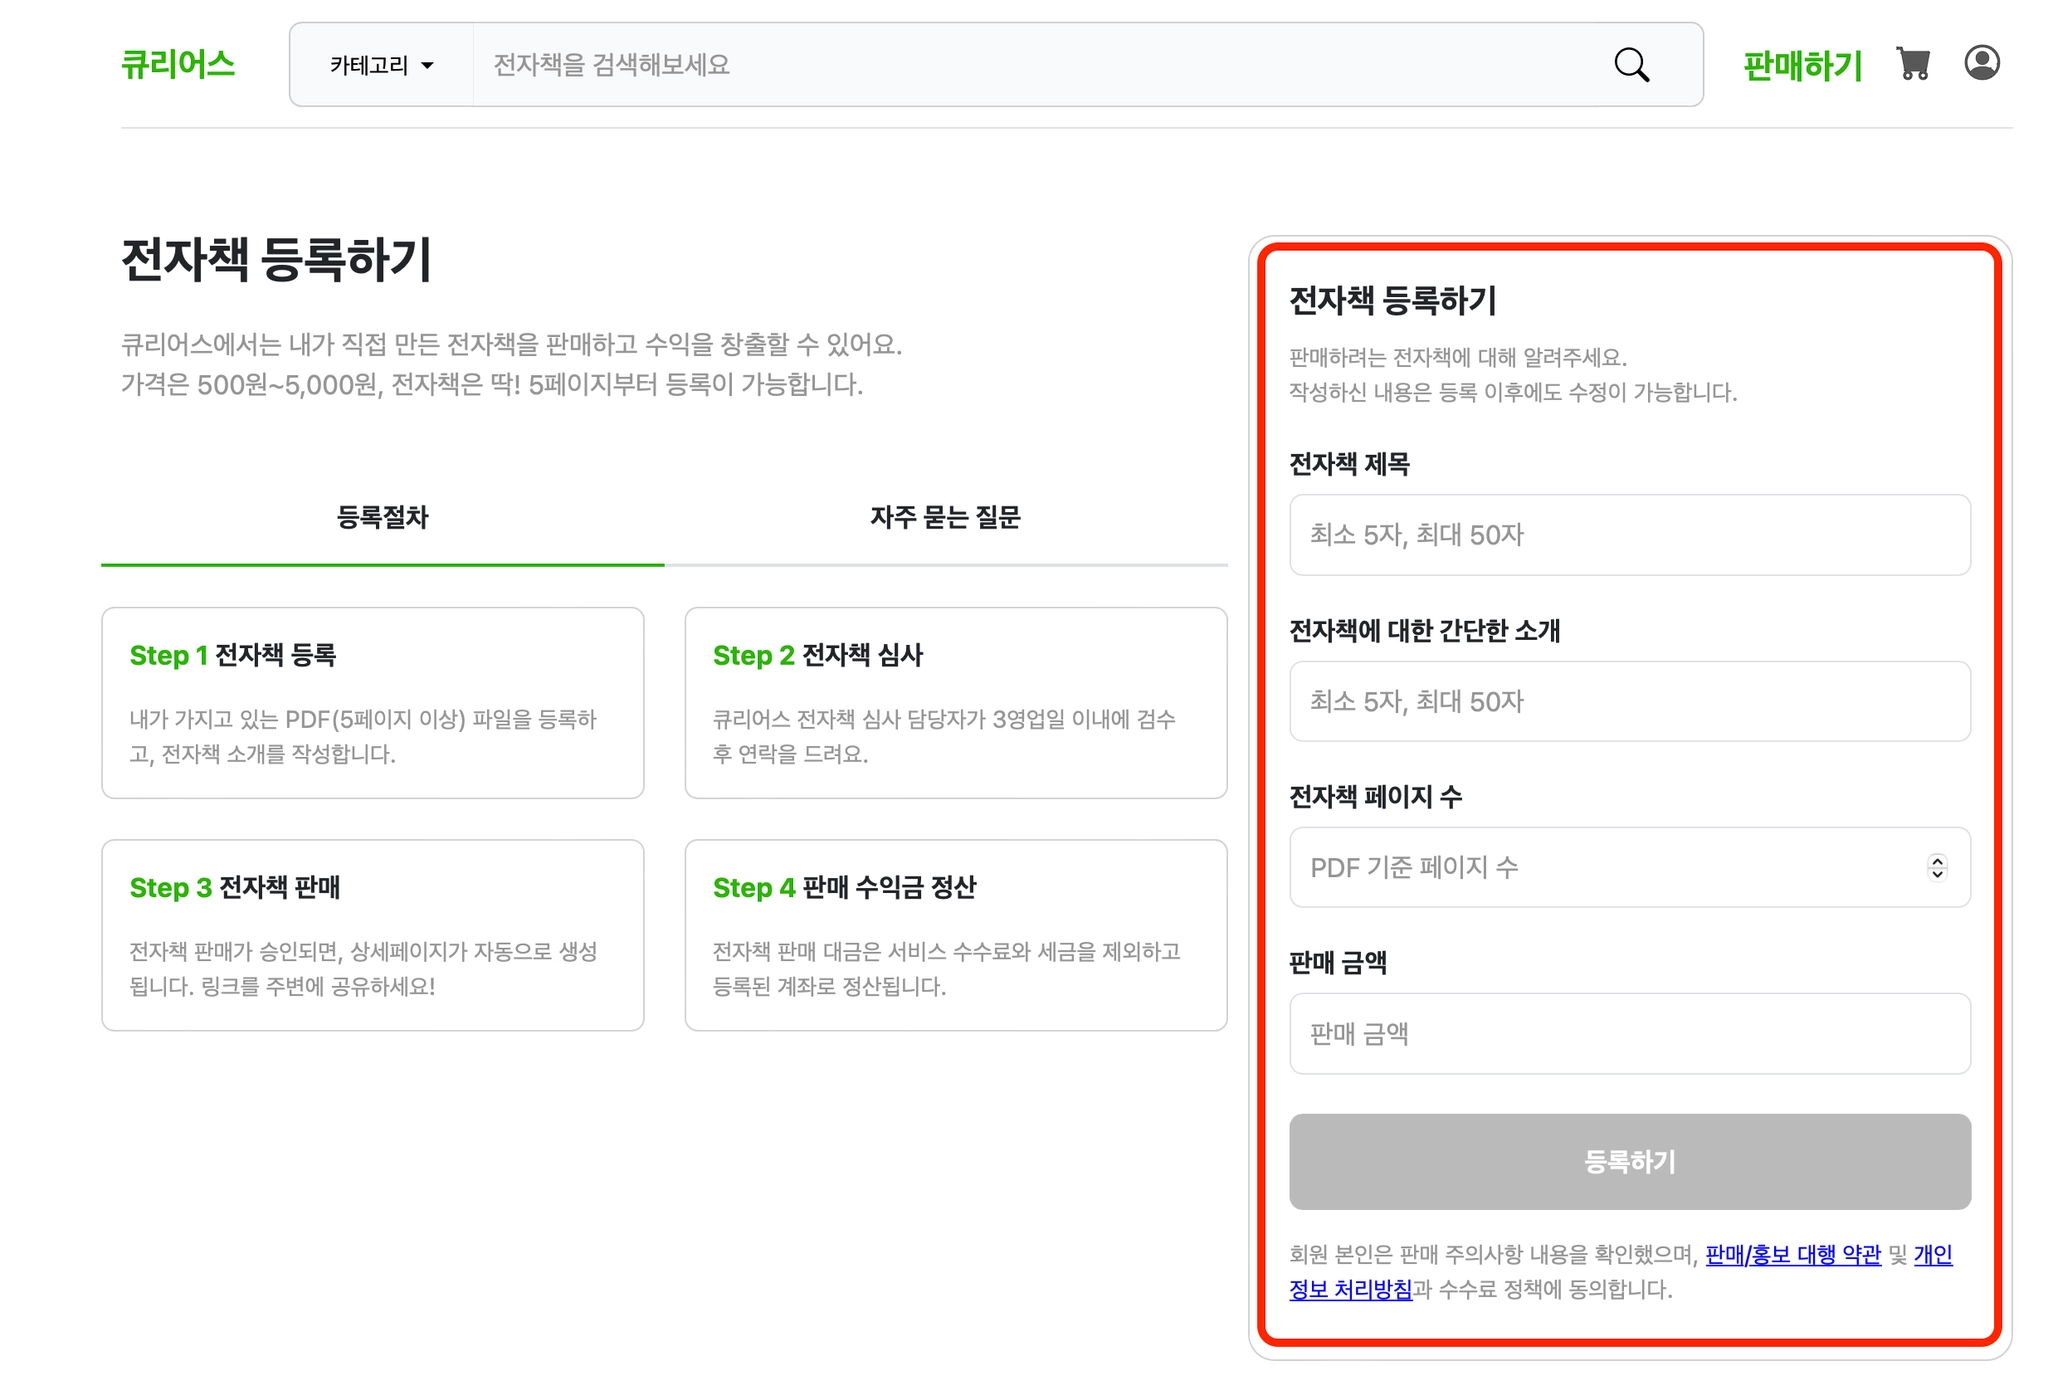This screenshot has height=1386, width=2048.
Task: Switch to the 등록절차 tab
Action: pos(382,517)
